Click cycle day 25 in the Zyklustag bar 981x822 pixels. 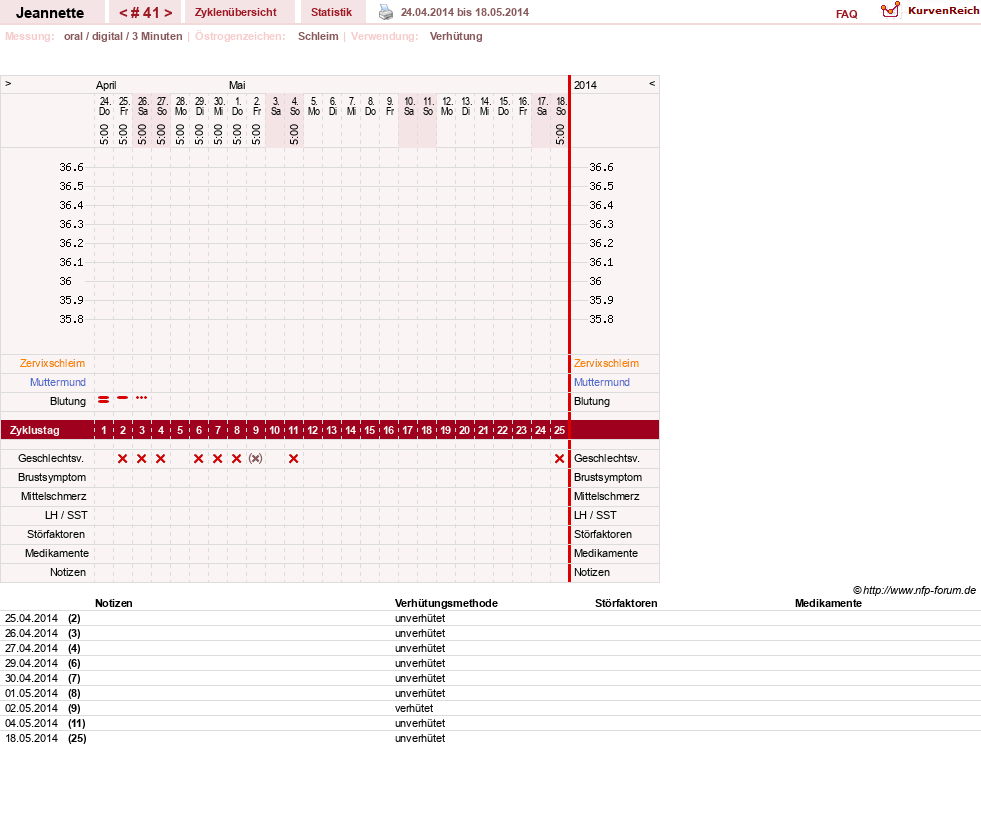559,430
